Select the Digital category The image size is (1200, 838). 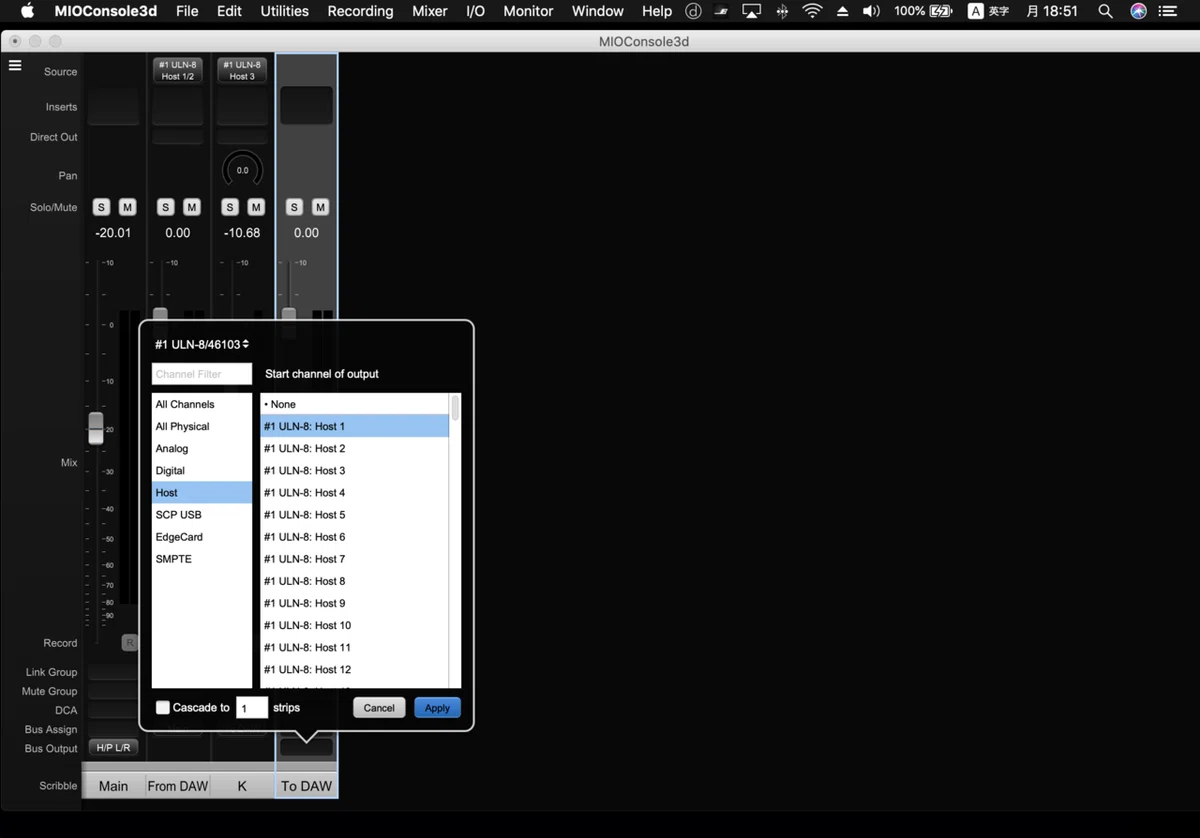202,470
